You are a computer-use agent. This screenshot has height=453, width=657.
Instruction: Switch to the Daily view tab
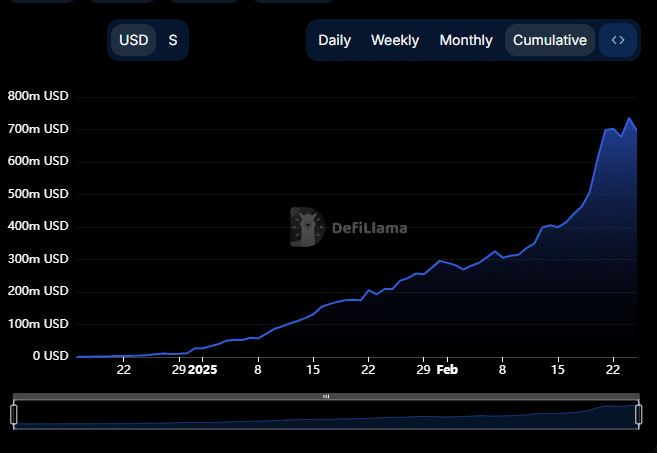click(334, 40)
